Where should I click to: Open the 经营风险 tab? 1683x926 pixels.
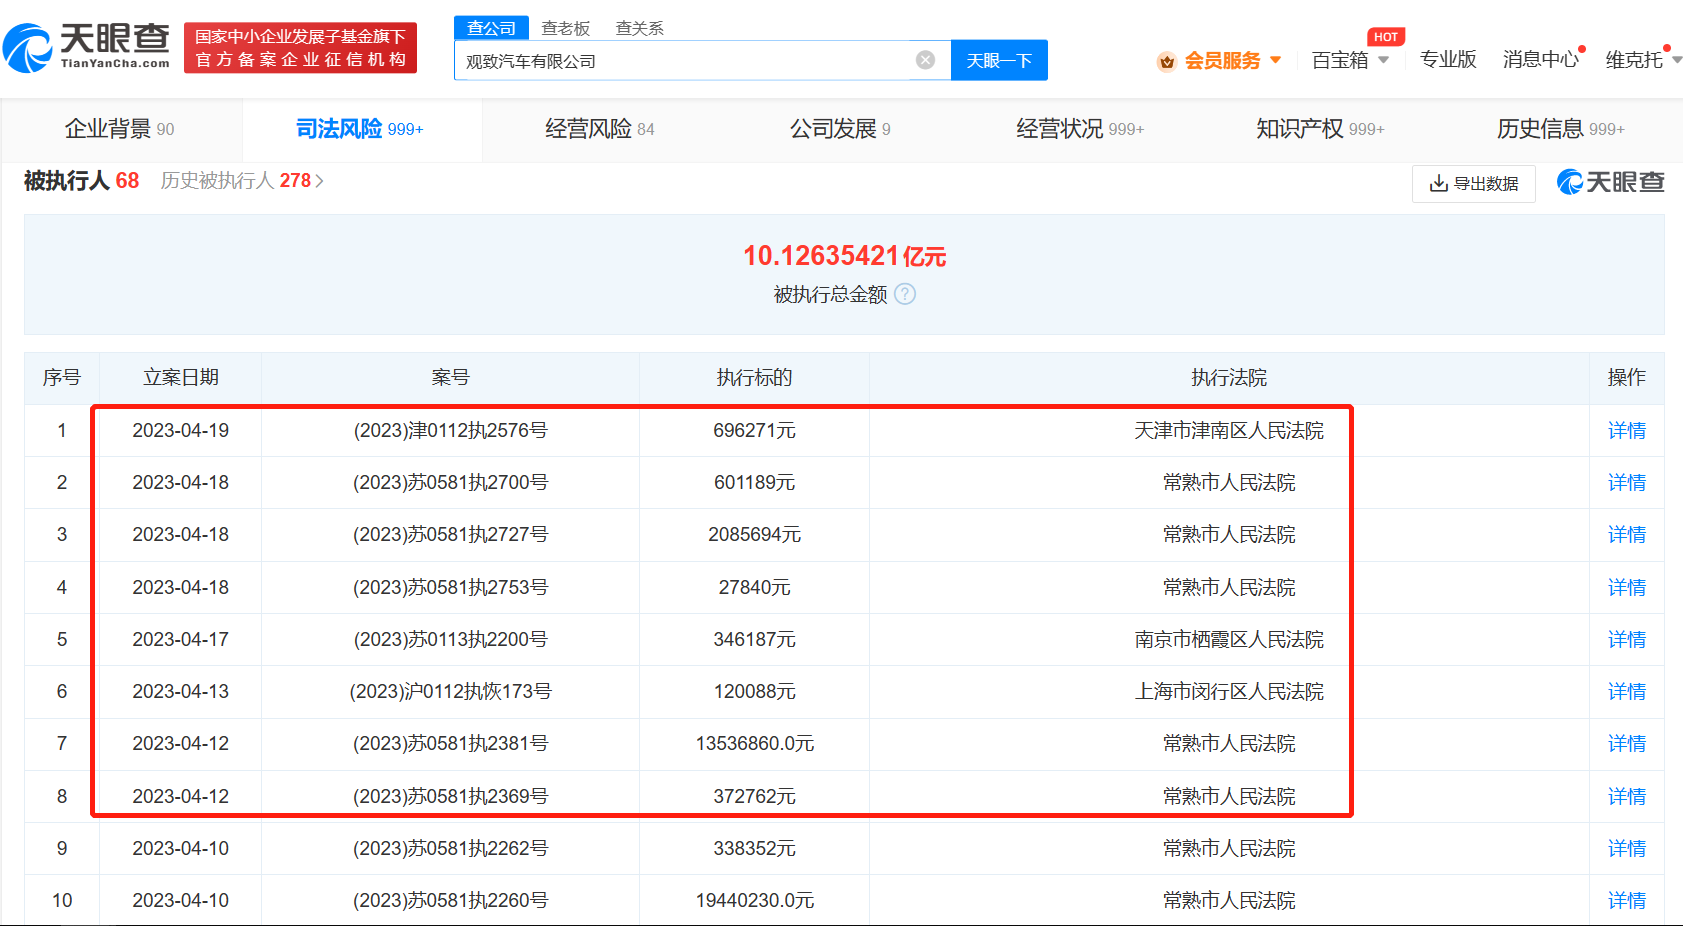tap(600, 129)
